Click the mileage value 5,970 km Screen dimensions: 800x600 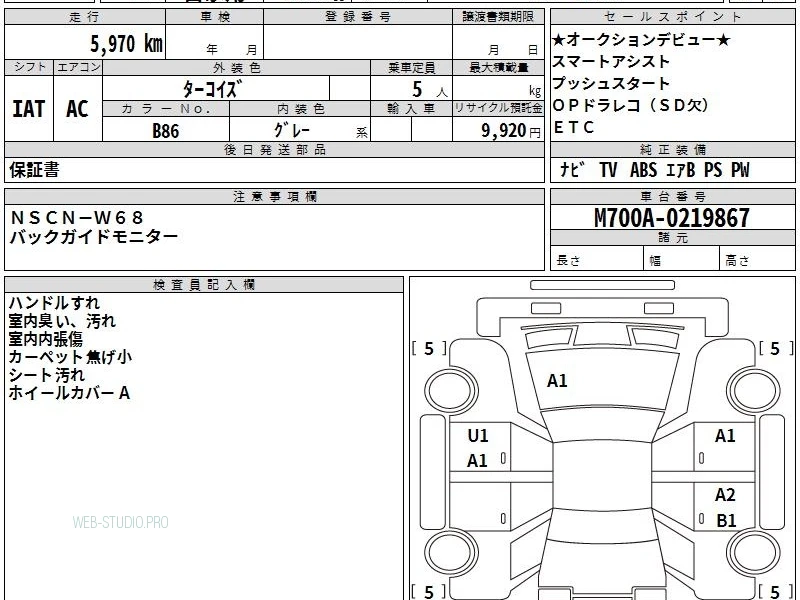click(127, 43)
